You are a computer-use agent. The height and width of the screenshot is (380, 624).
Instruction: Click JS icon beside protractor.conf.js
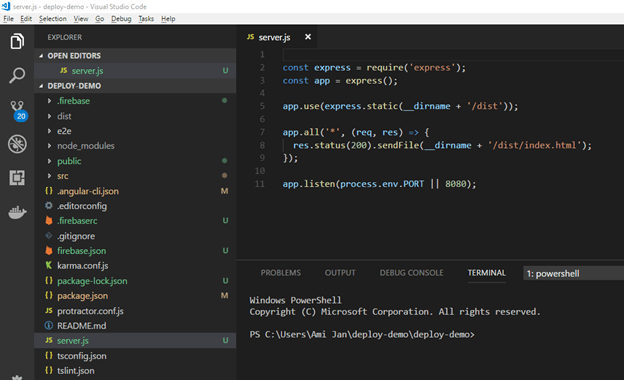click(49, 310)
